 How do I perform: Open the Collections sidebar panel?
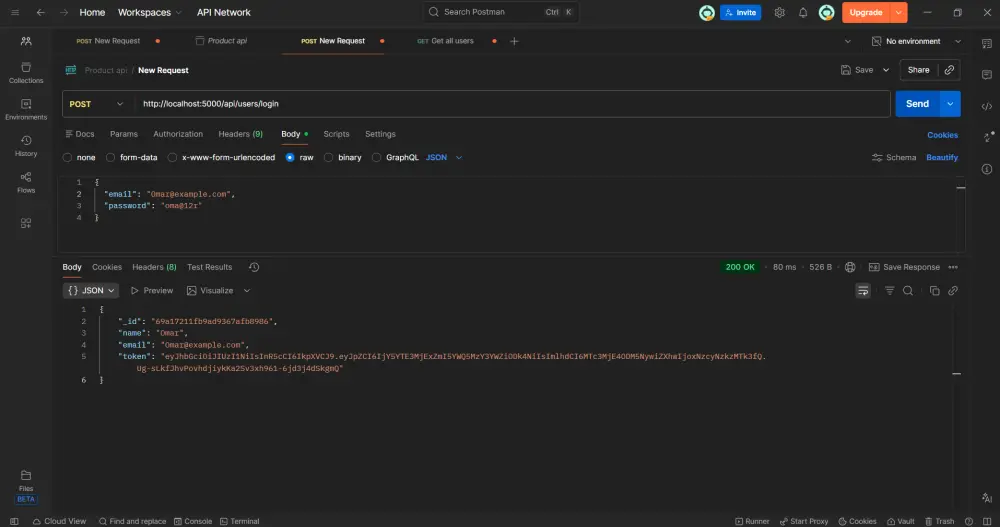point(26,73)
